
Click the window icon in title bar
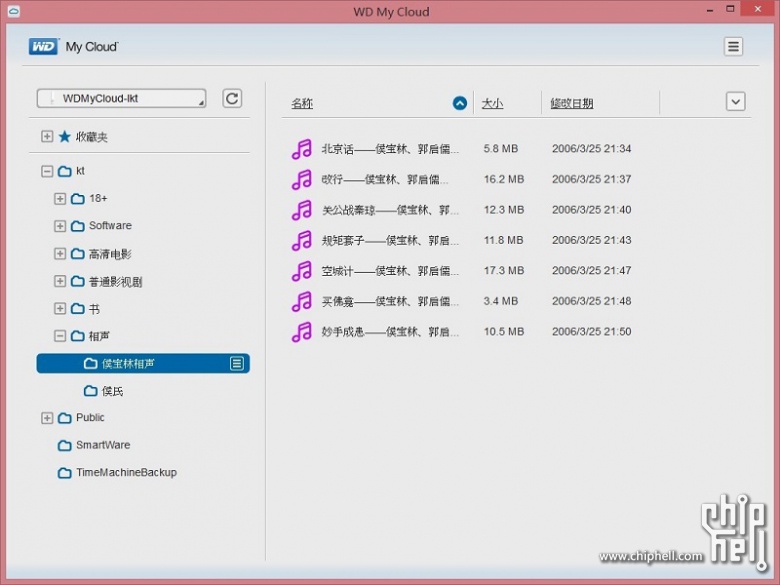tap(14, 11)
